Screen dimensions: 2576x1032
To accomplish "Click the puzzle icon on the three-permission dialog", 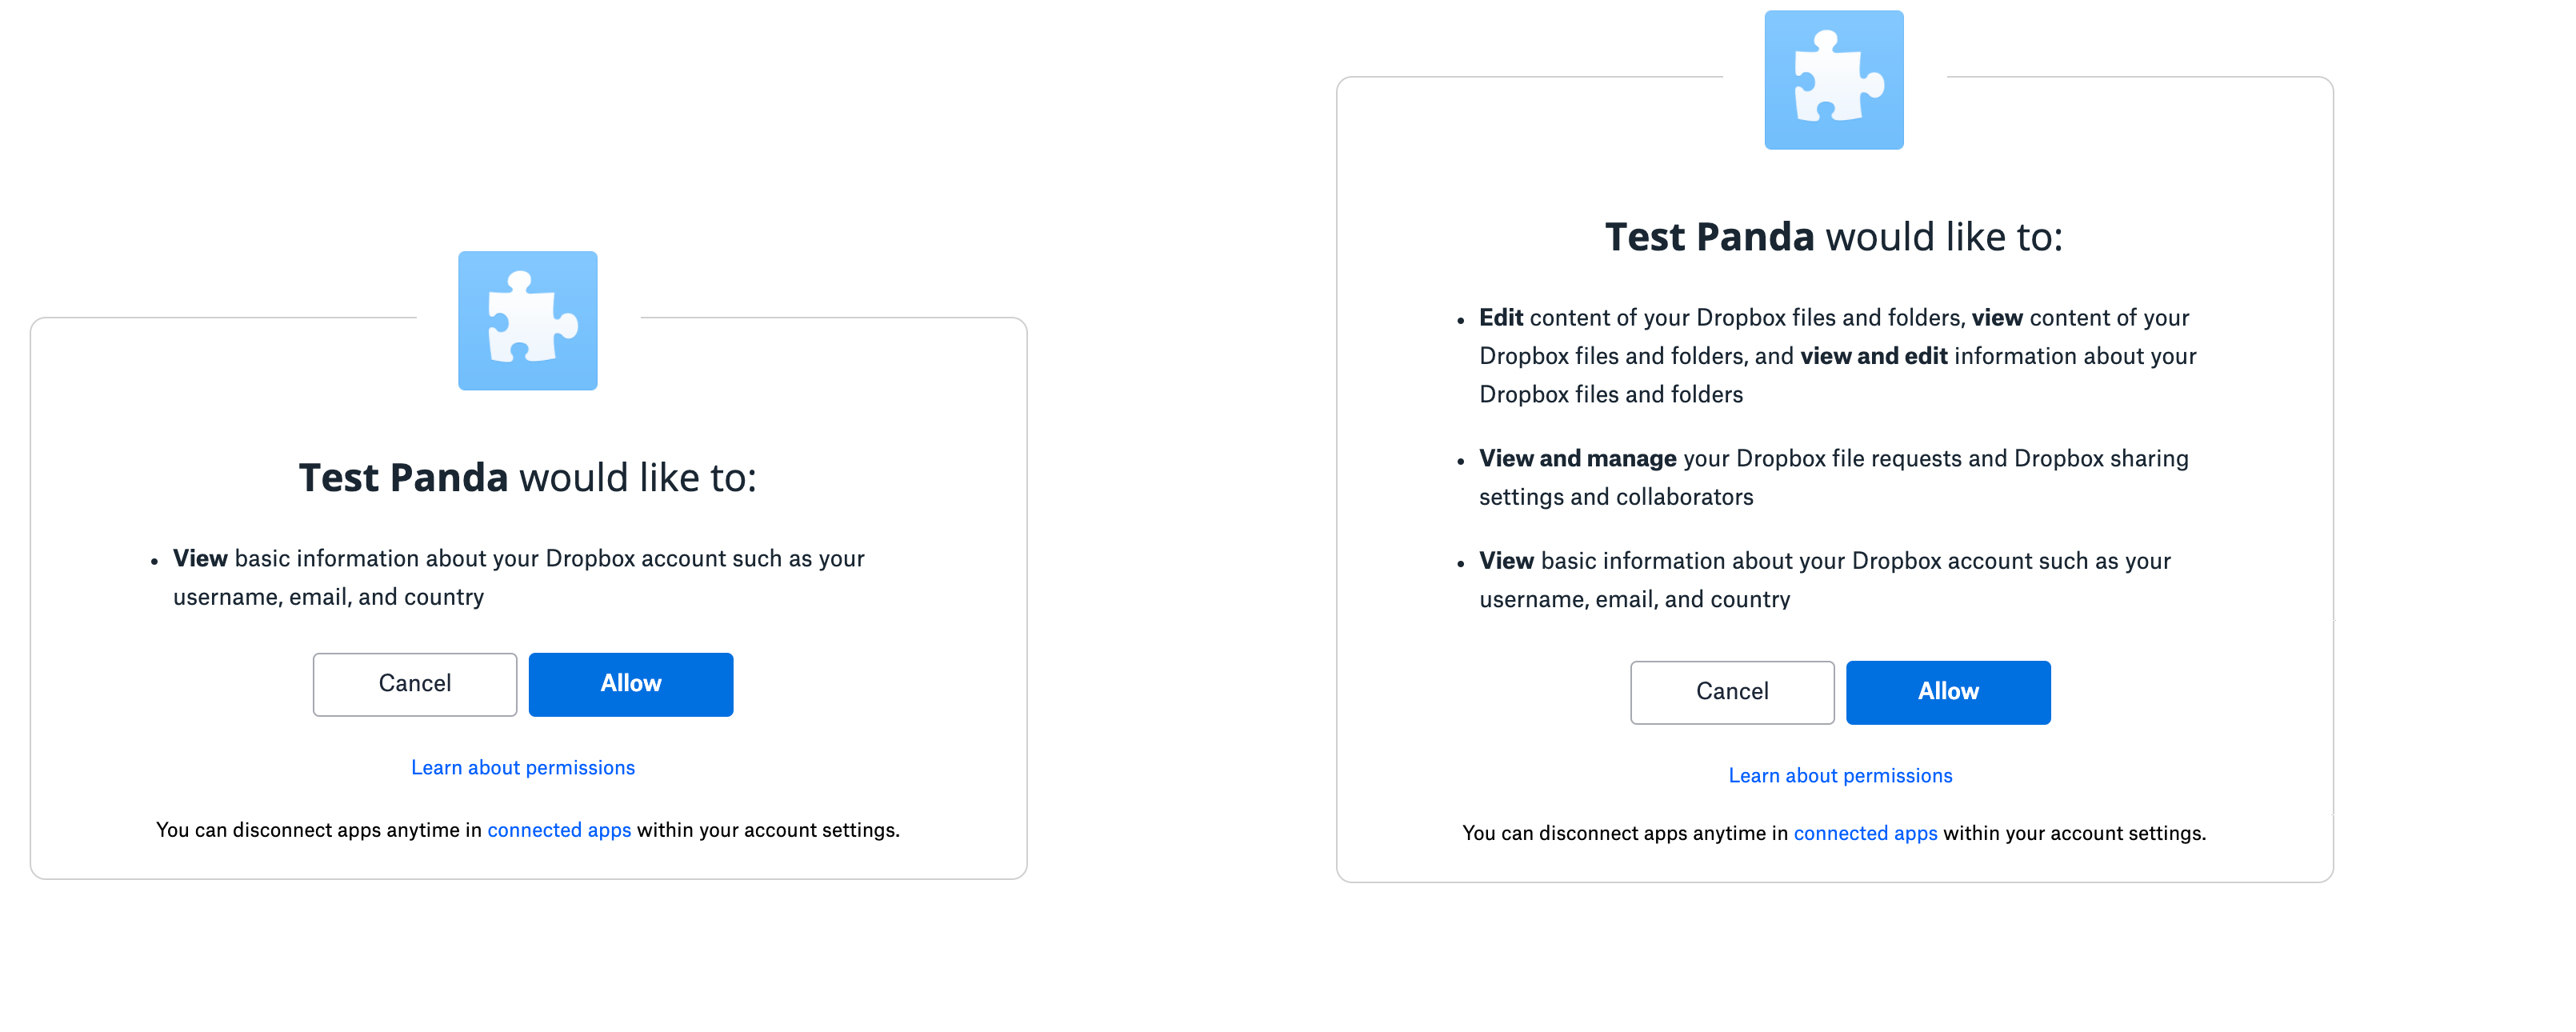I will tap(1833, 80).
